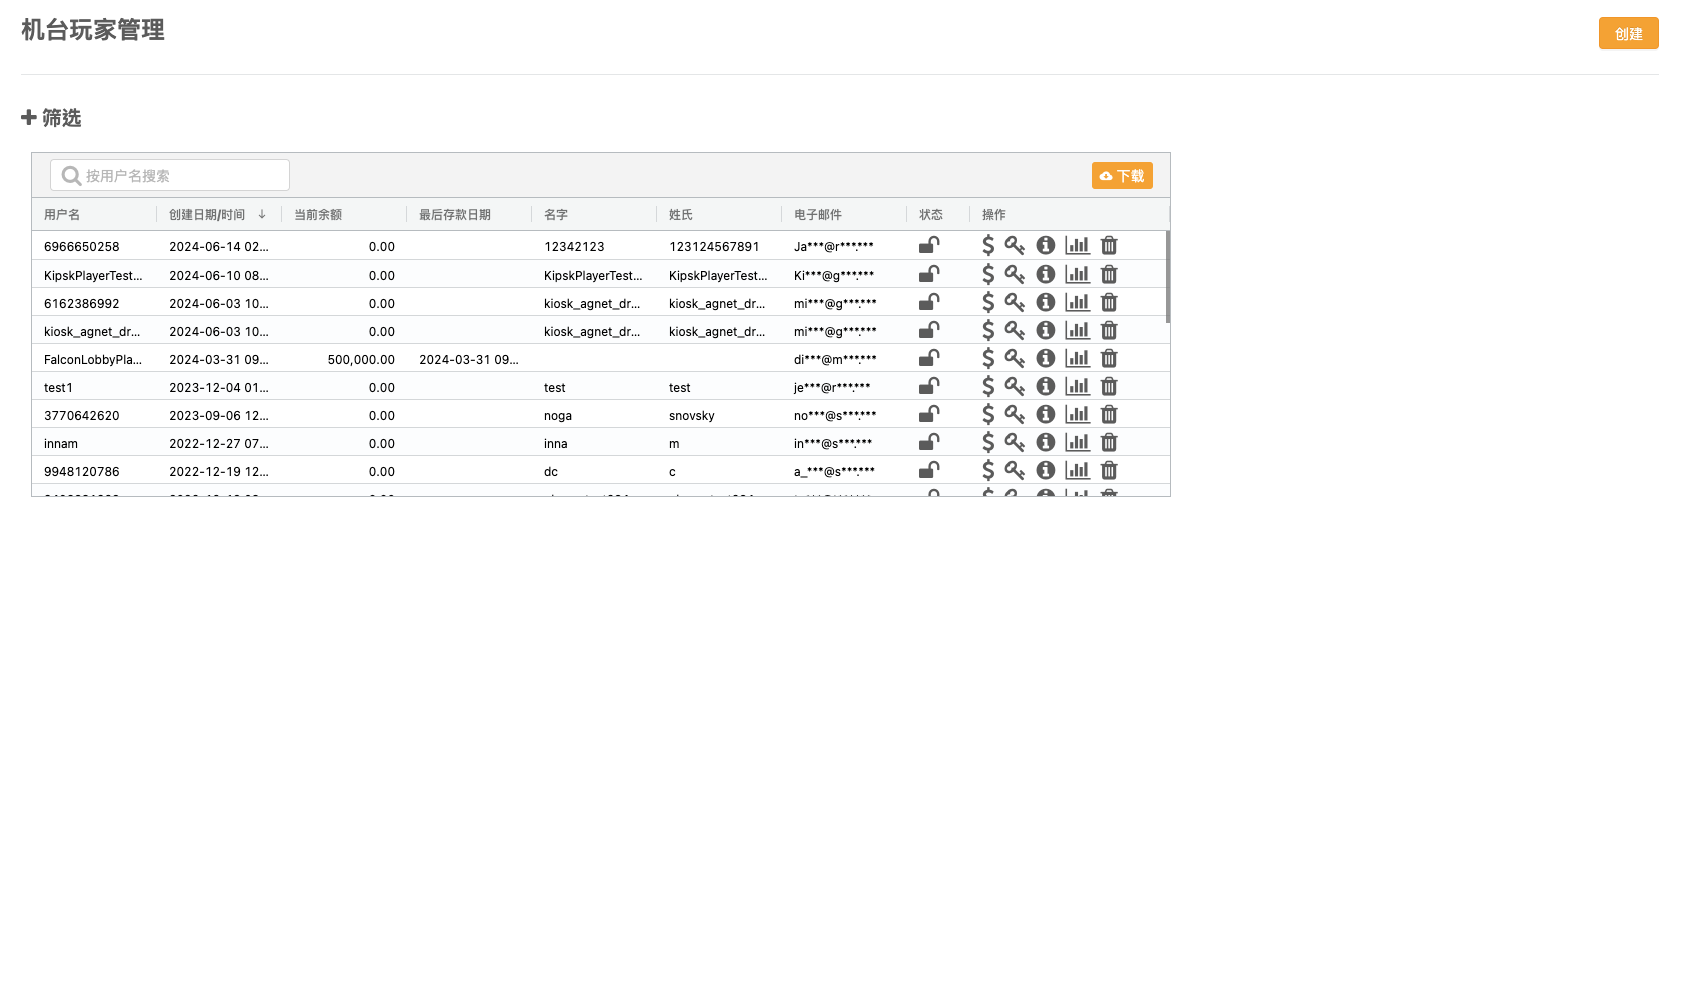Click the 电子邮件 column header
Screen dimensions: 1681x1001
818,215
